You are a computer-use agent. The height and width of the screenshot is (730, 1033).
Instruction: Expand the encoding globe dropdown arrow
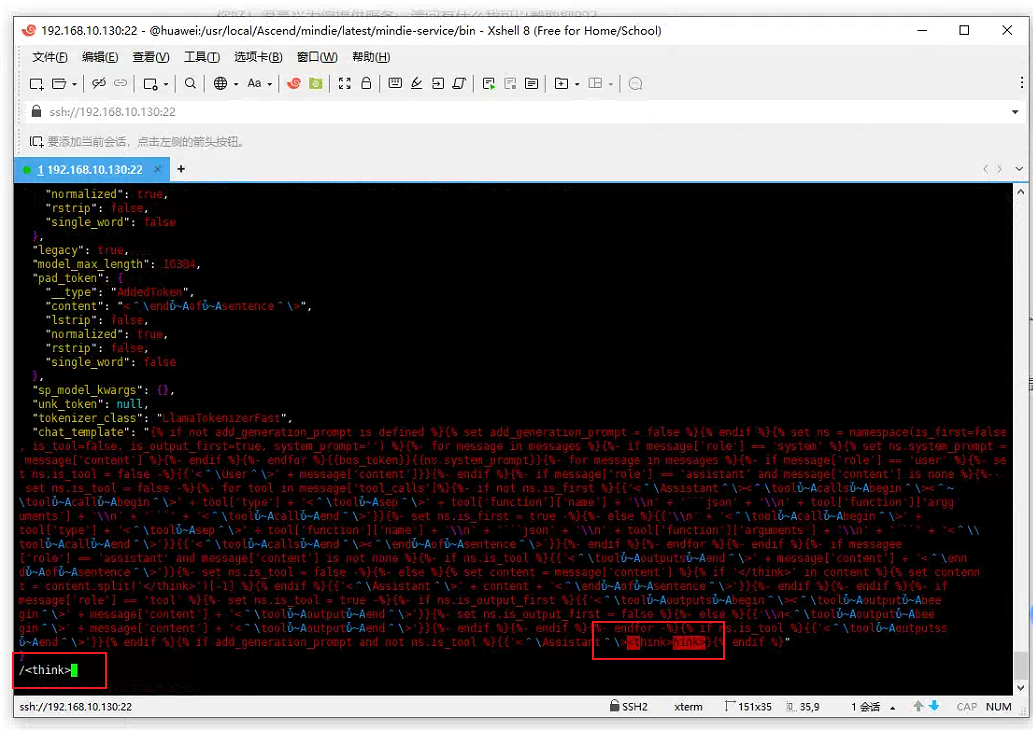[x=236, y=84]
